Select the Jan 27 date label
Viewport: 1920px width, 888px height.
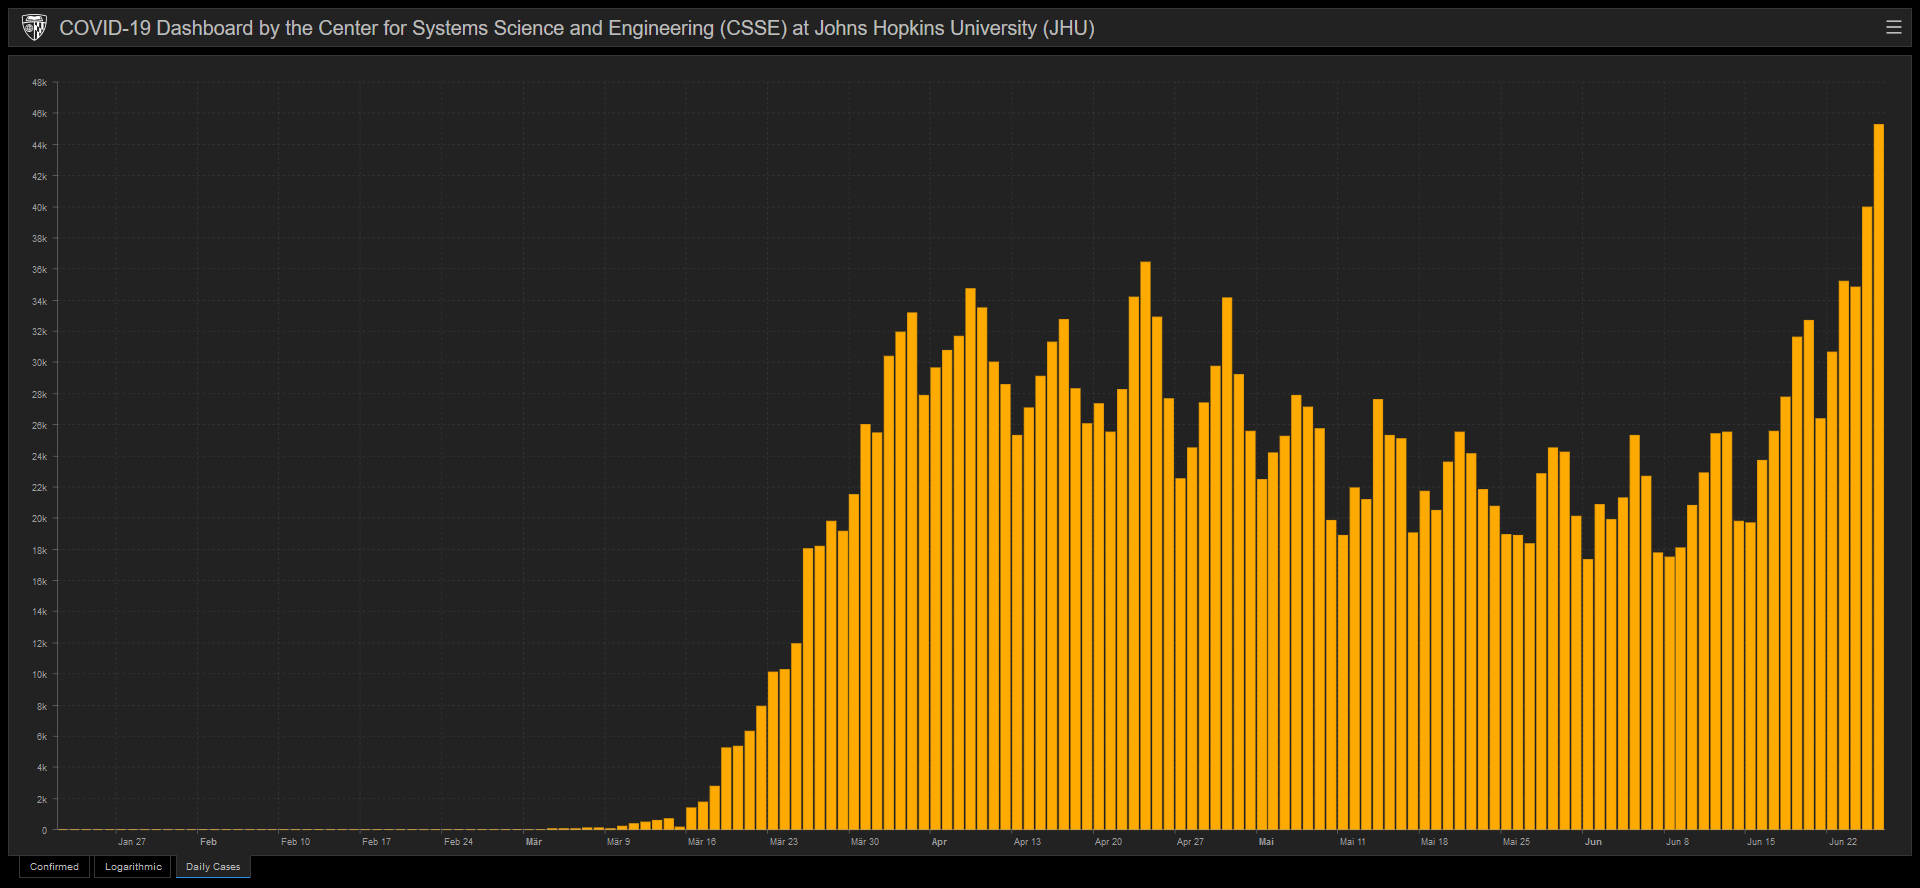132,842
